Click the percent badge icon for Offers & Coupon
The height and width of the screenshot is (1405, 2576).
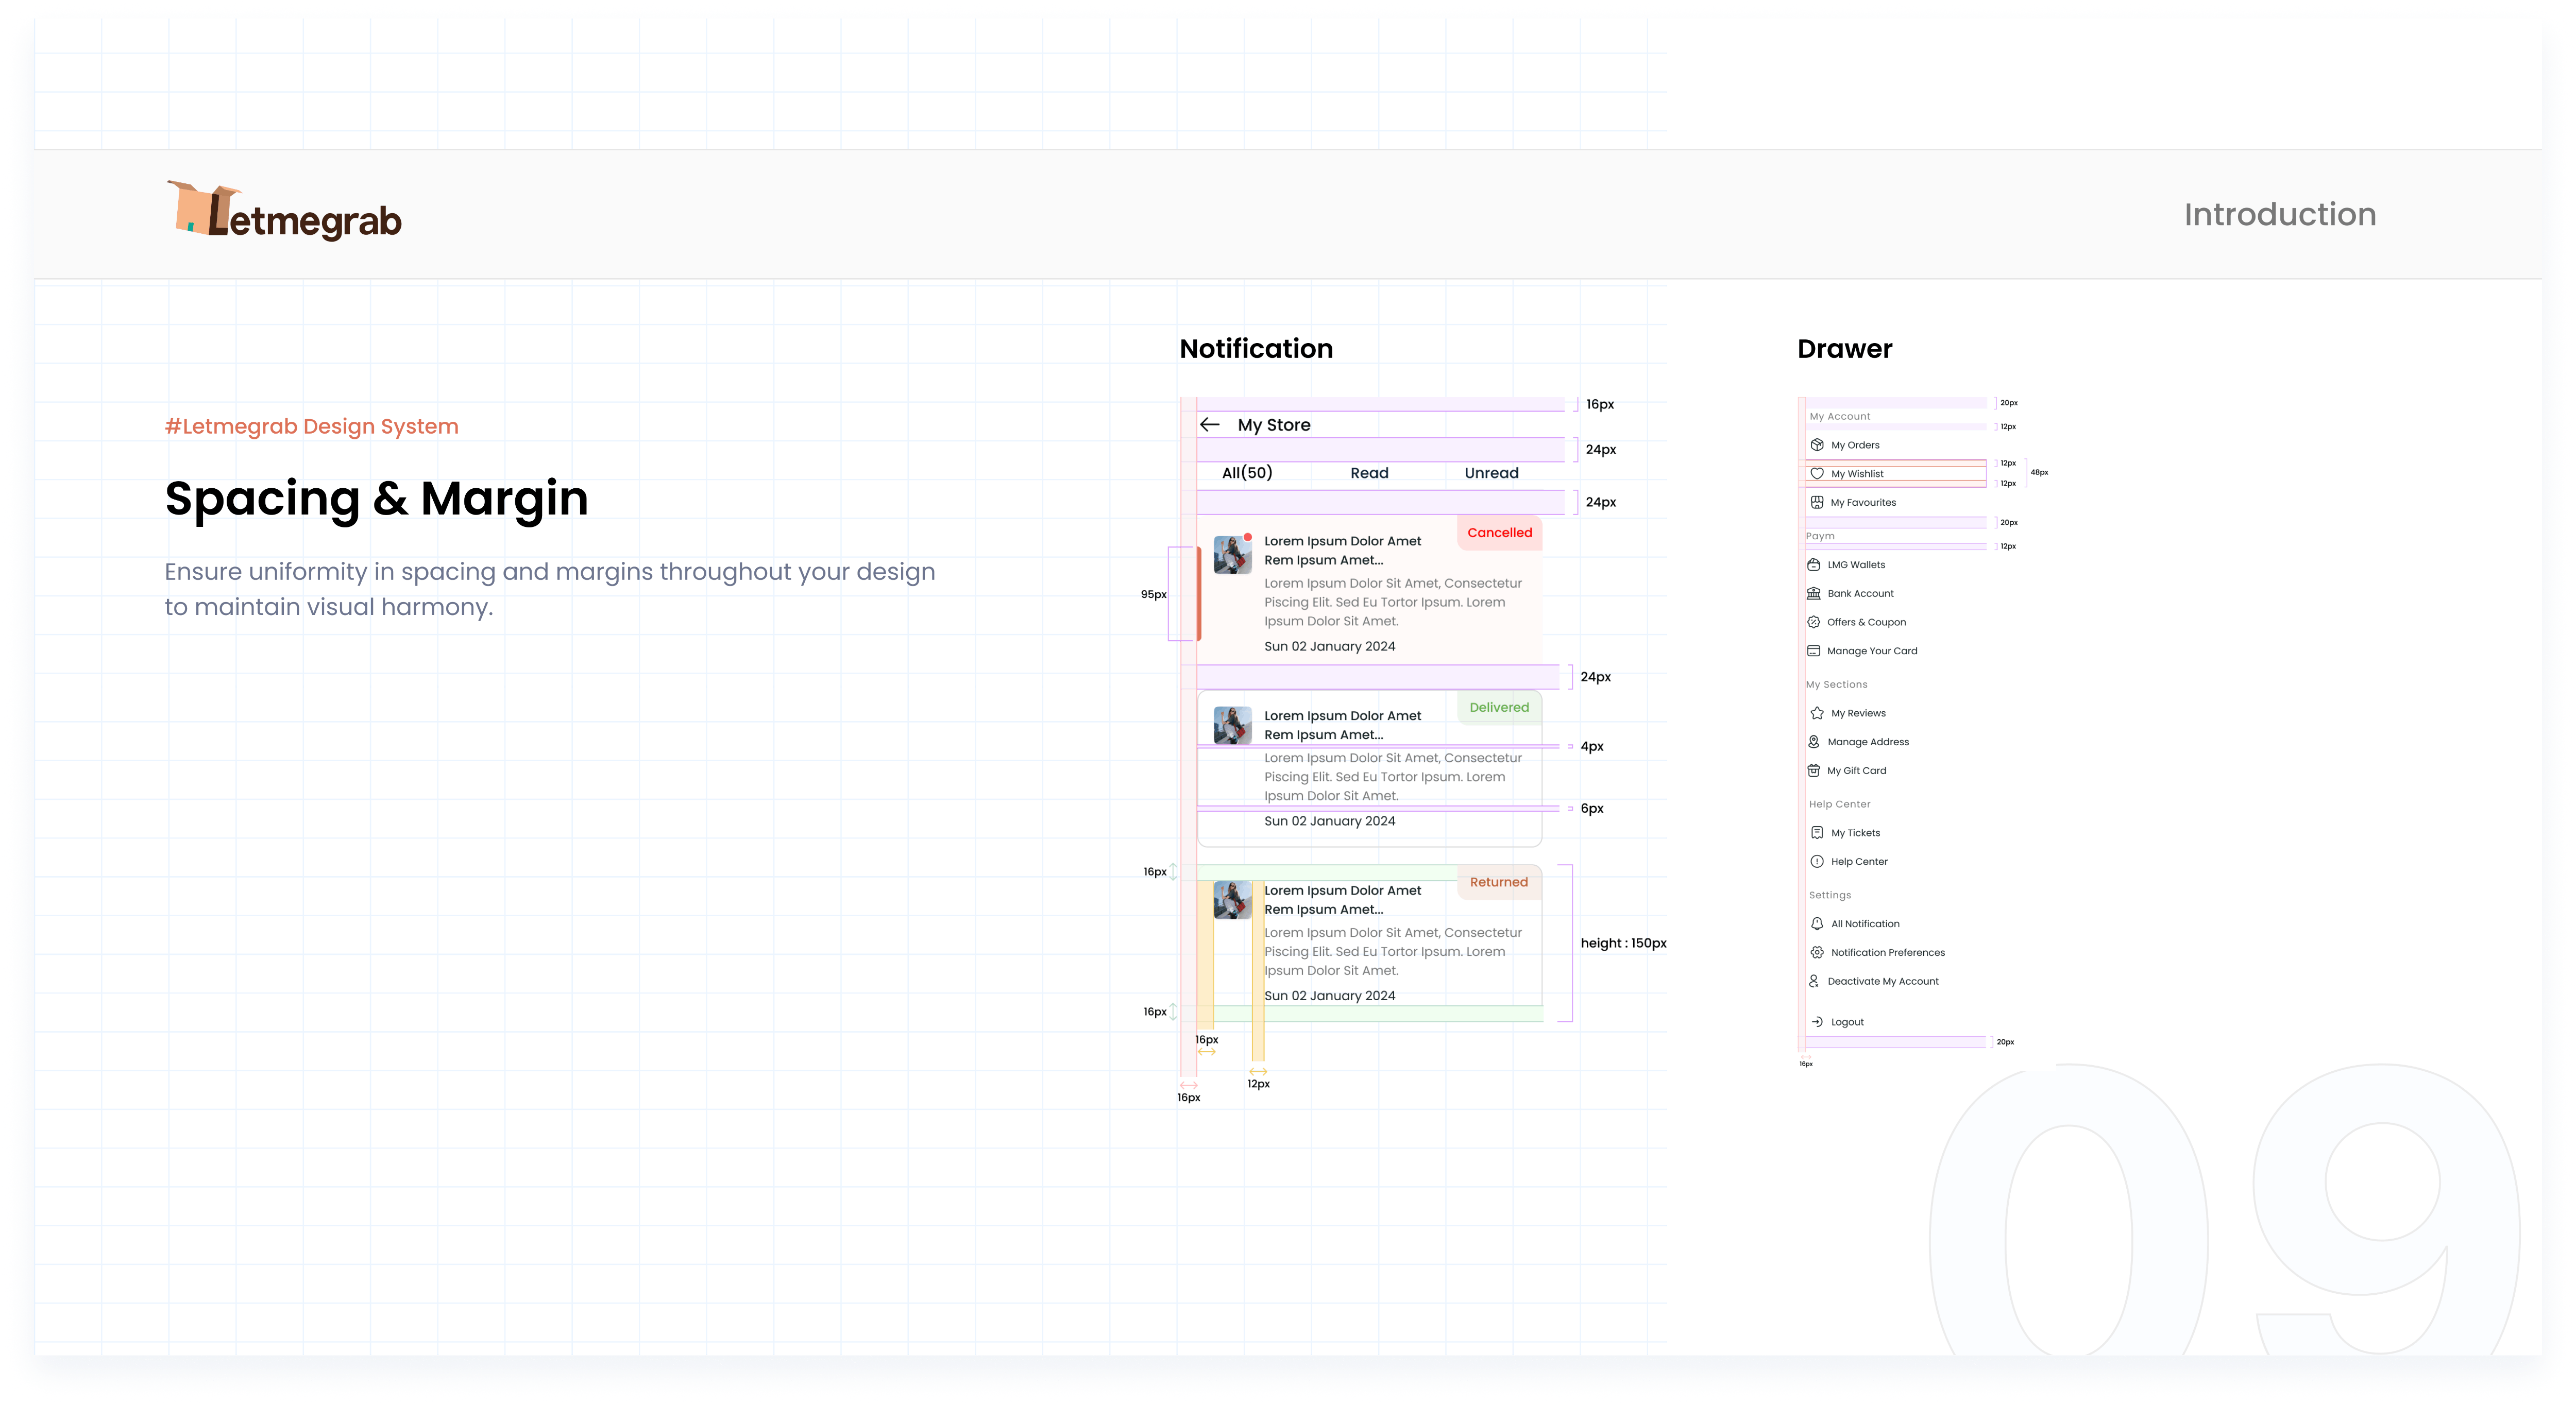pos(1814,622)
